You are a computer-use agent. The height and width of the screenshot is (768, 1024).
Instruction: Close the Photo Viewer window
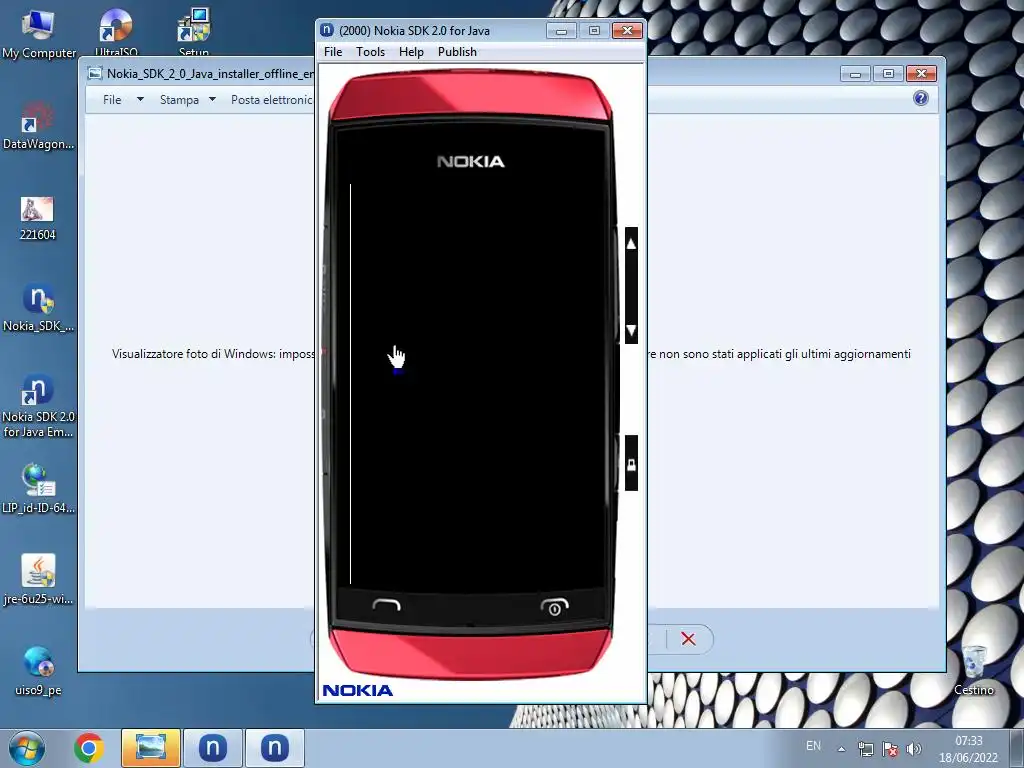click(x=921, y=74)
